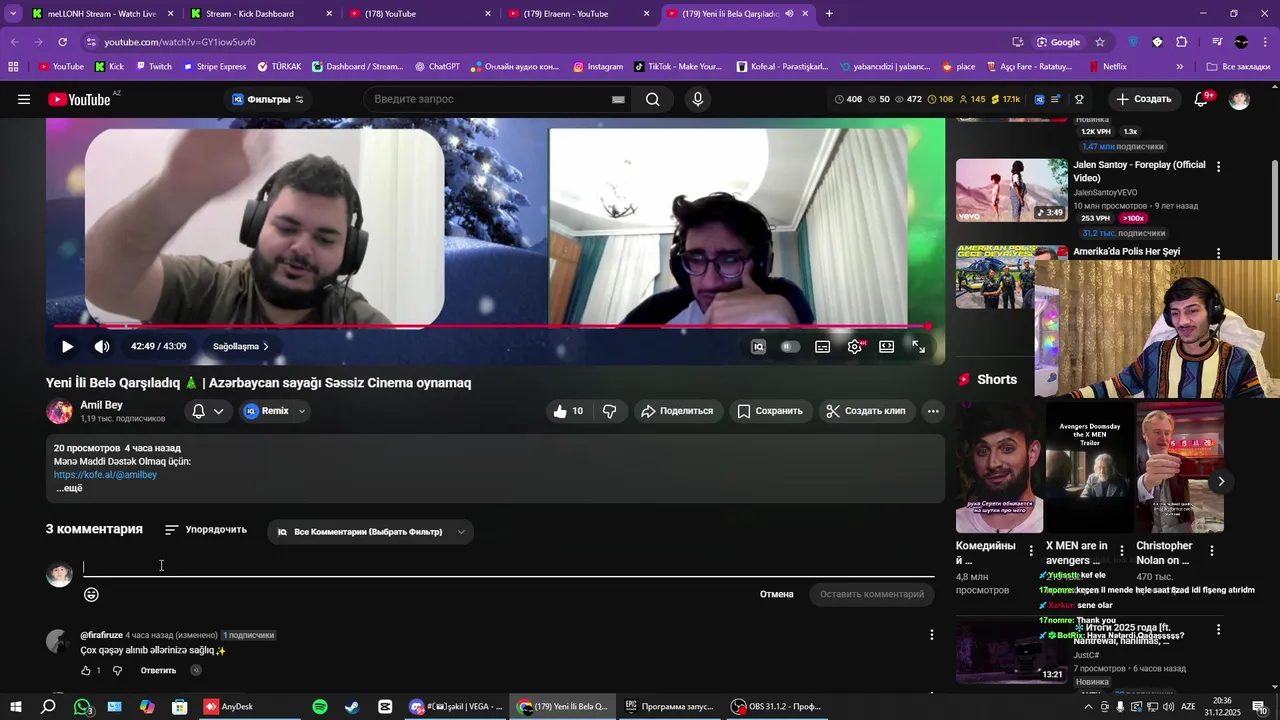This screenshot has height=720, width=1280.
Task: Click the red video progress bar
Action: coord(490,326)
